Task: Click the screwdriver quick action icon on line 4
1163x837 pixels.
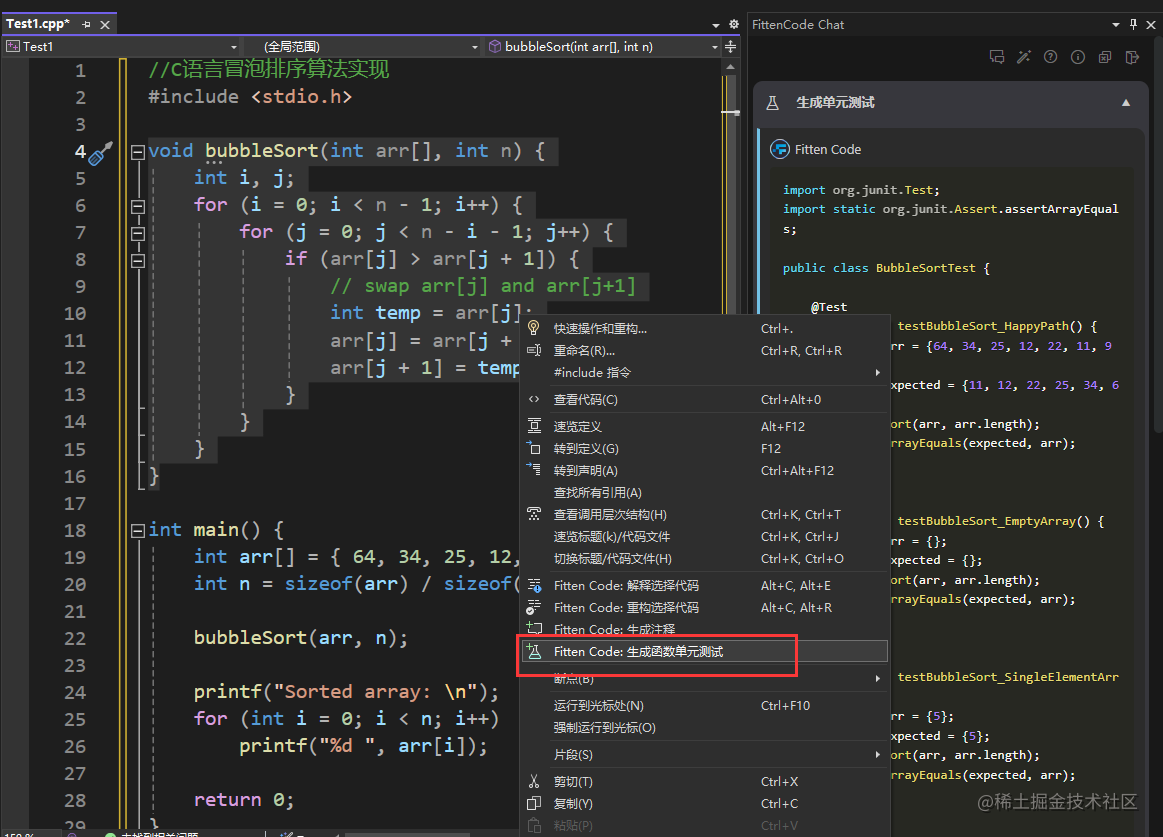Action: [101, 153]
